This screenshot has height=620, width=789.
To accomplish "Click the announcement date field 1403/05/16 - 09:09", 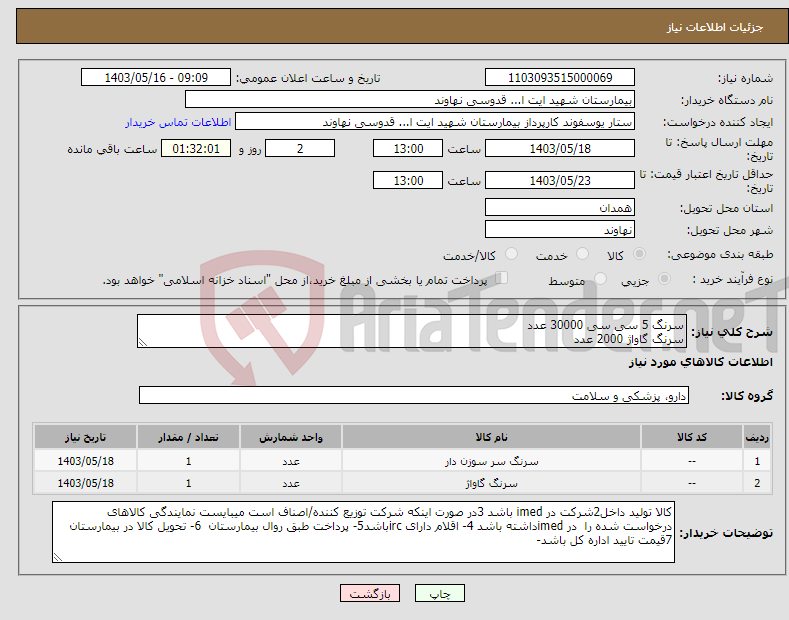I will (x=156, y=78).
